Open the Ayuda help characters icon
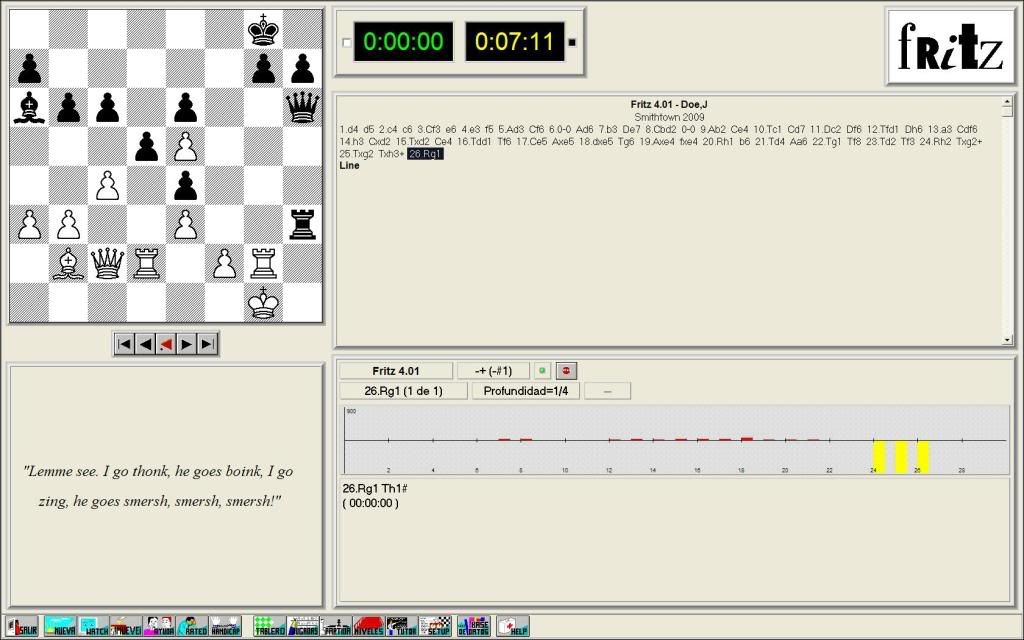Image resolution: width=1024 pixels, height=640 pixels. (x=159, y=626)
